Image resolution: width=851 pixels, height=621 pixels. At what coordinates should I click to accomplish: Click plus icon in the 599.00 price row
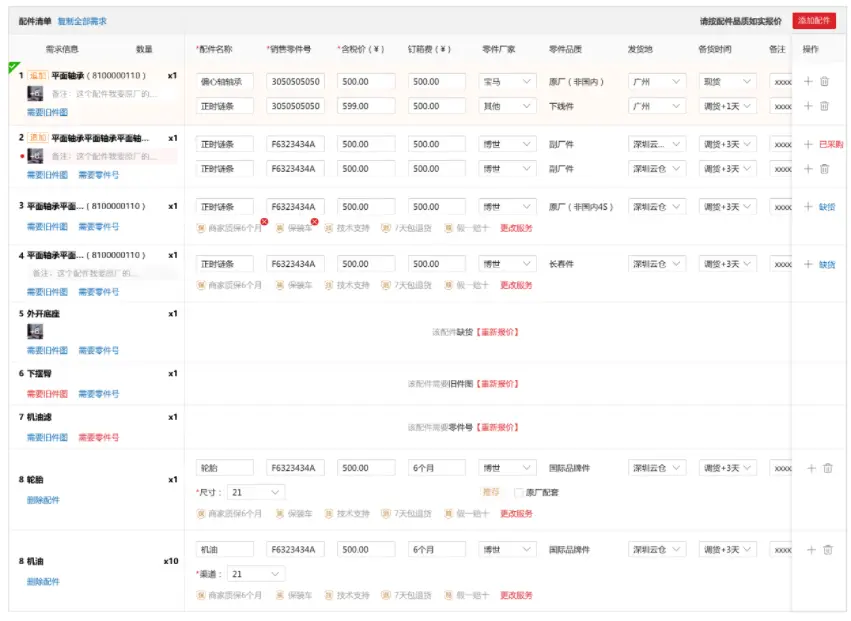click(x=808, y=106)
